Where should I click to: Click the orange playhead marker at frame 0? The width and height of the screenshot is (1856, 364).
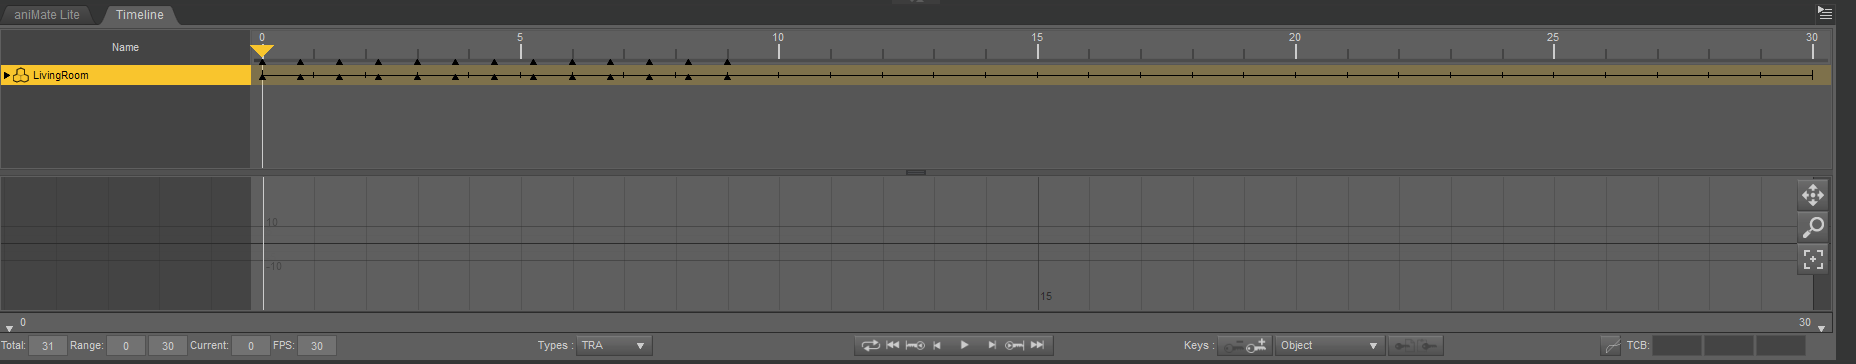(x=262, y=50)
